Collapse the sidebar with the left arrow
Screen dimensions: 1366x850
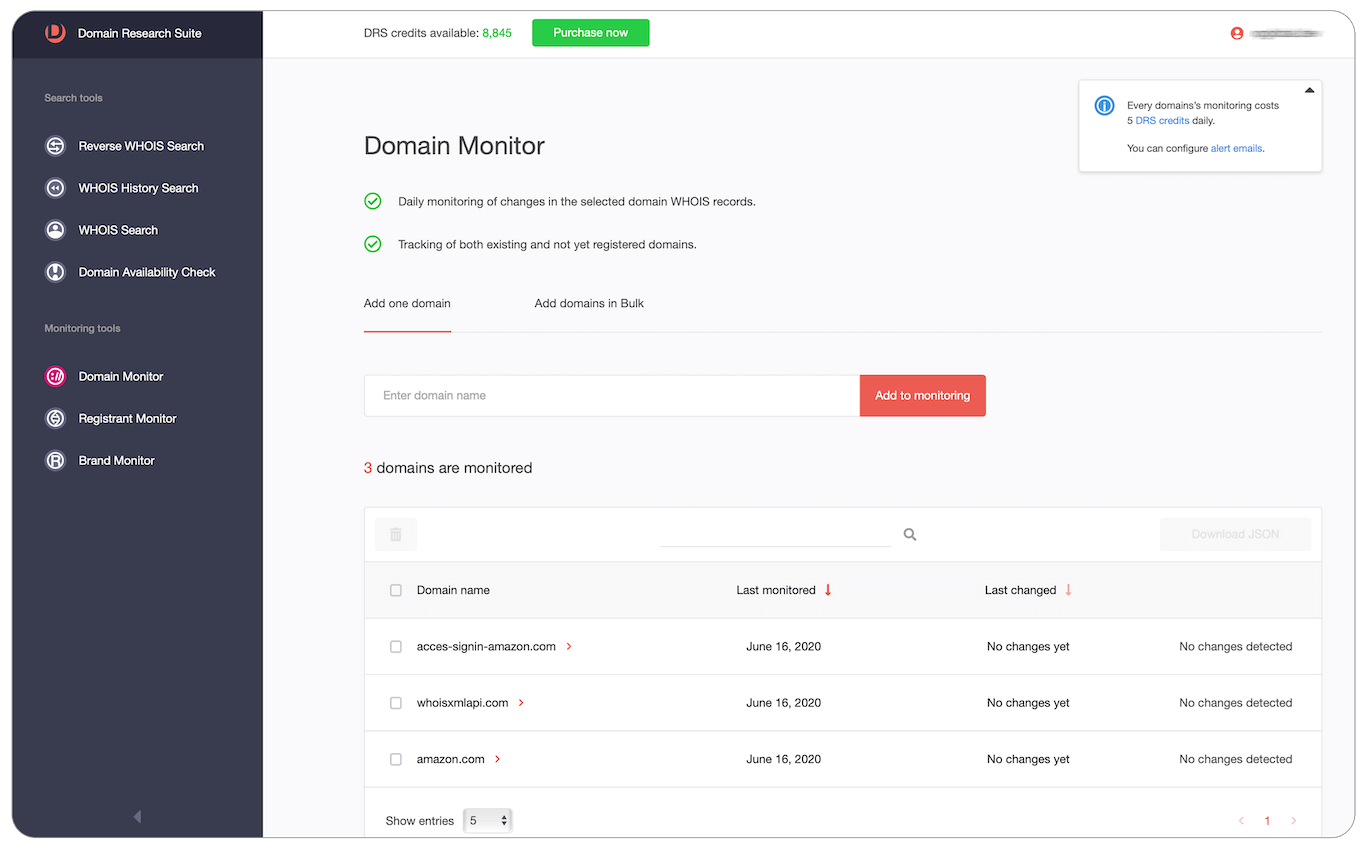137,817
